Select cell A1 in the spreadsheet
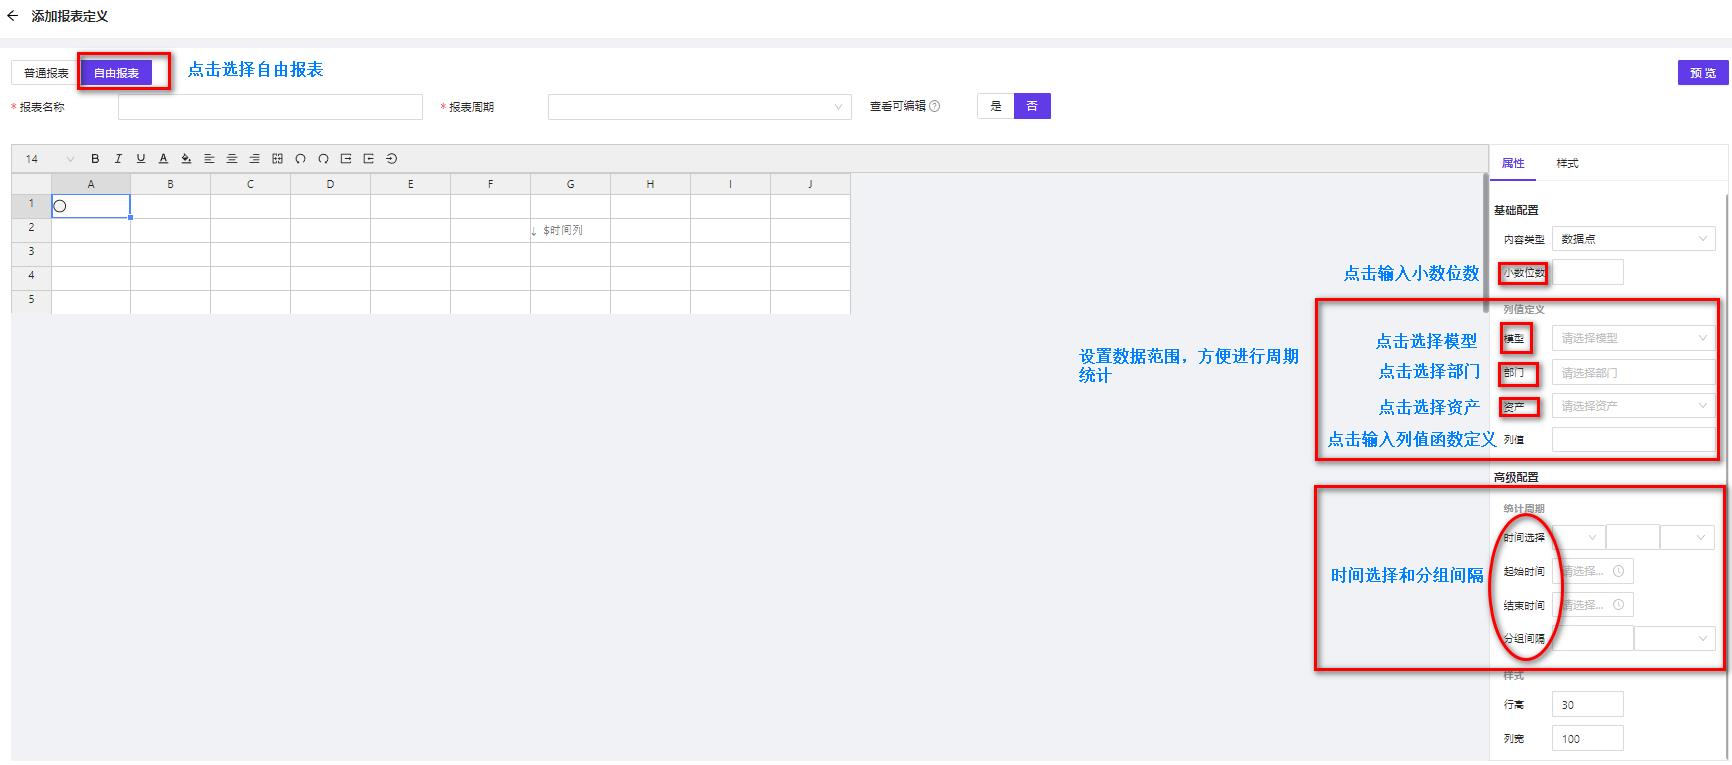Viewport: 1732px width, 765px height. point(91,206)
